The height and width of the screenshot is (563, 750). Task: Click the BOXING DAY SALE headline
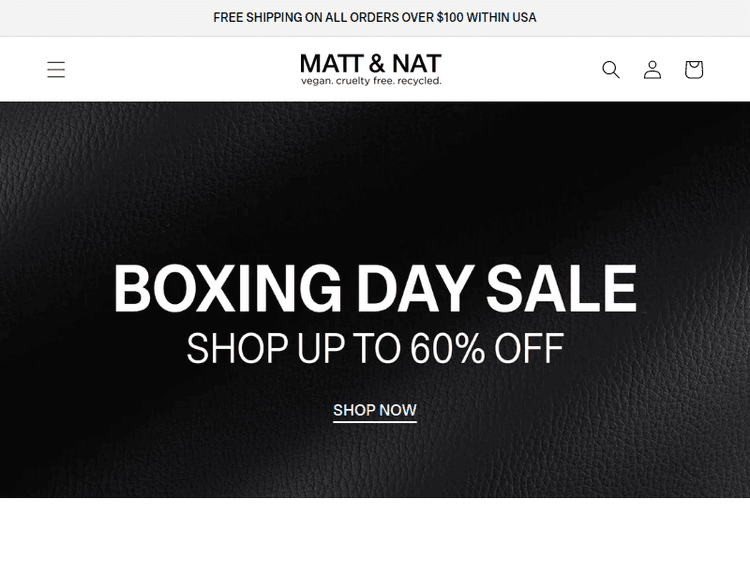point(375,288)
